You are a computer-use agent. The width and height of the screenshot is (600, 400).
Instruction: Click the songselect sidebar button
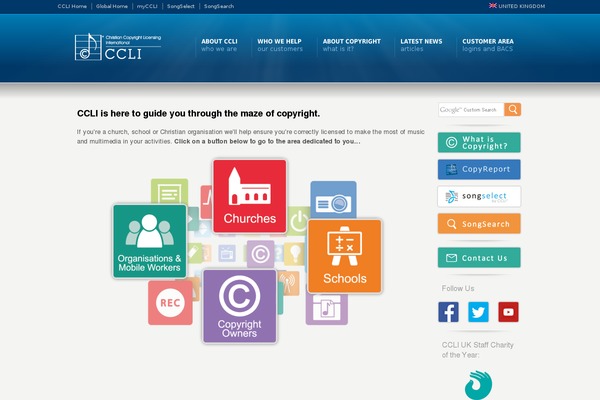[479, 196]
